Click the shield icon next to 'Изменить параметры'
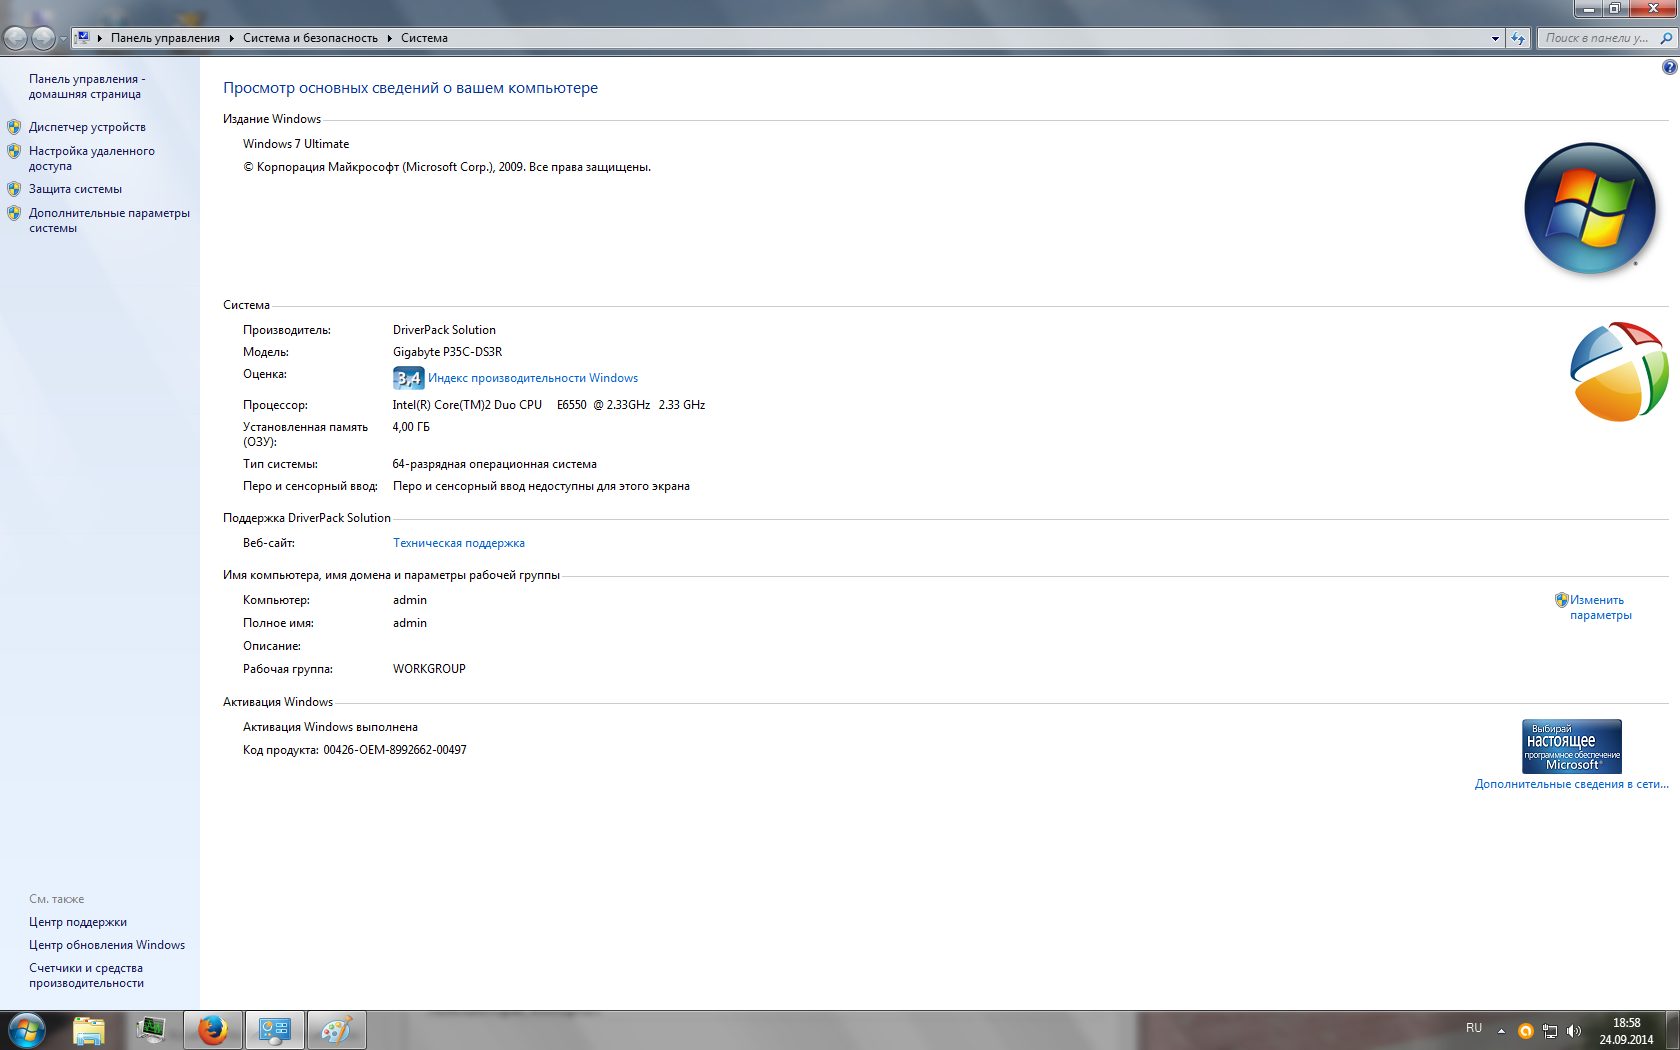Image resolution: width=1680 pixels, height=1050 pixels. [1562, 600]
